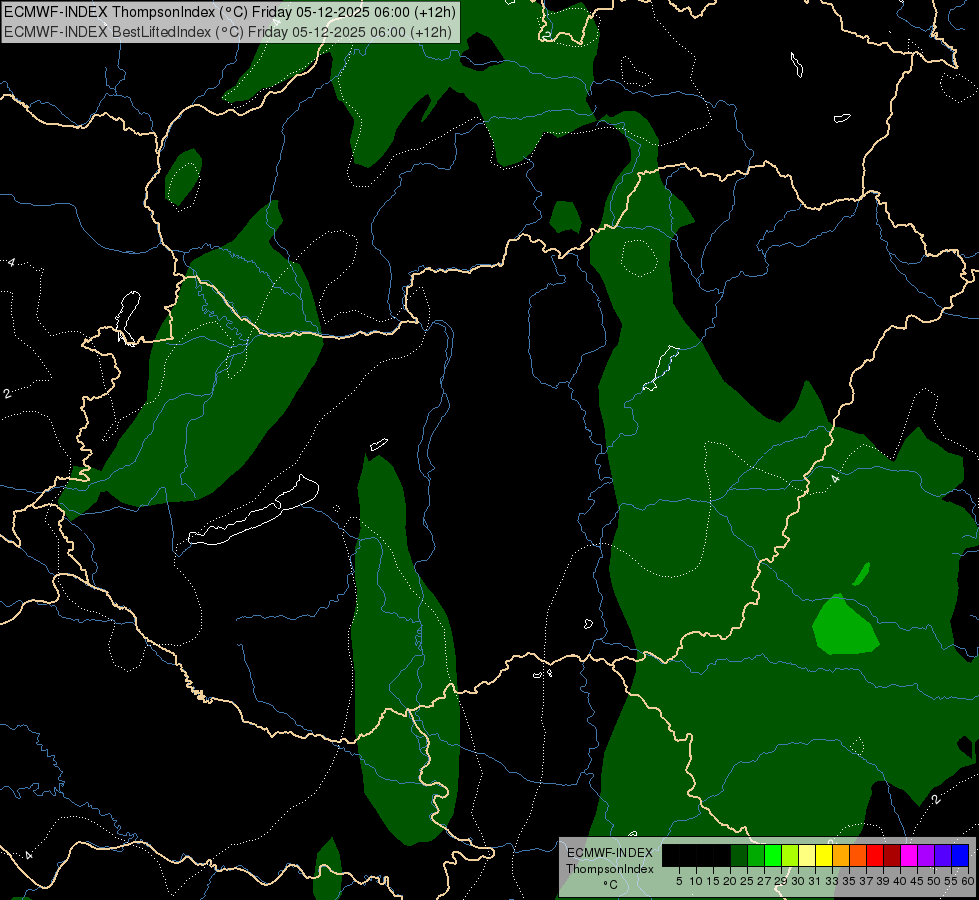Click the legend scale value 50

934,881
